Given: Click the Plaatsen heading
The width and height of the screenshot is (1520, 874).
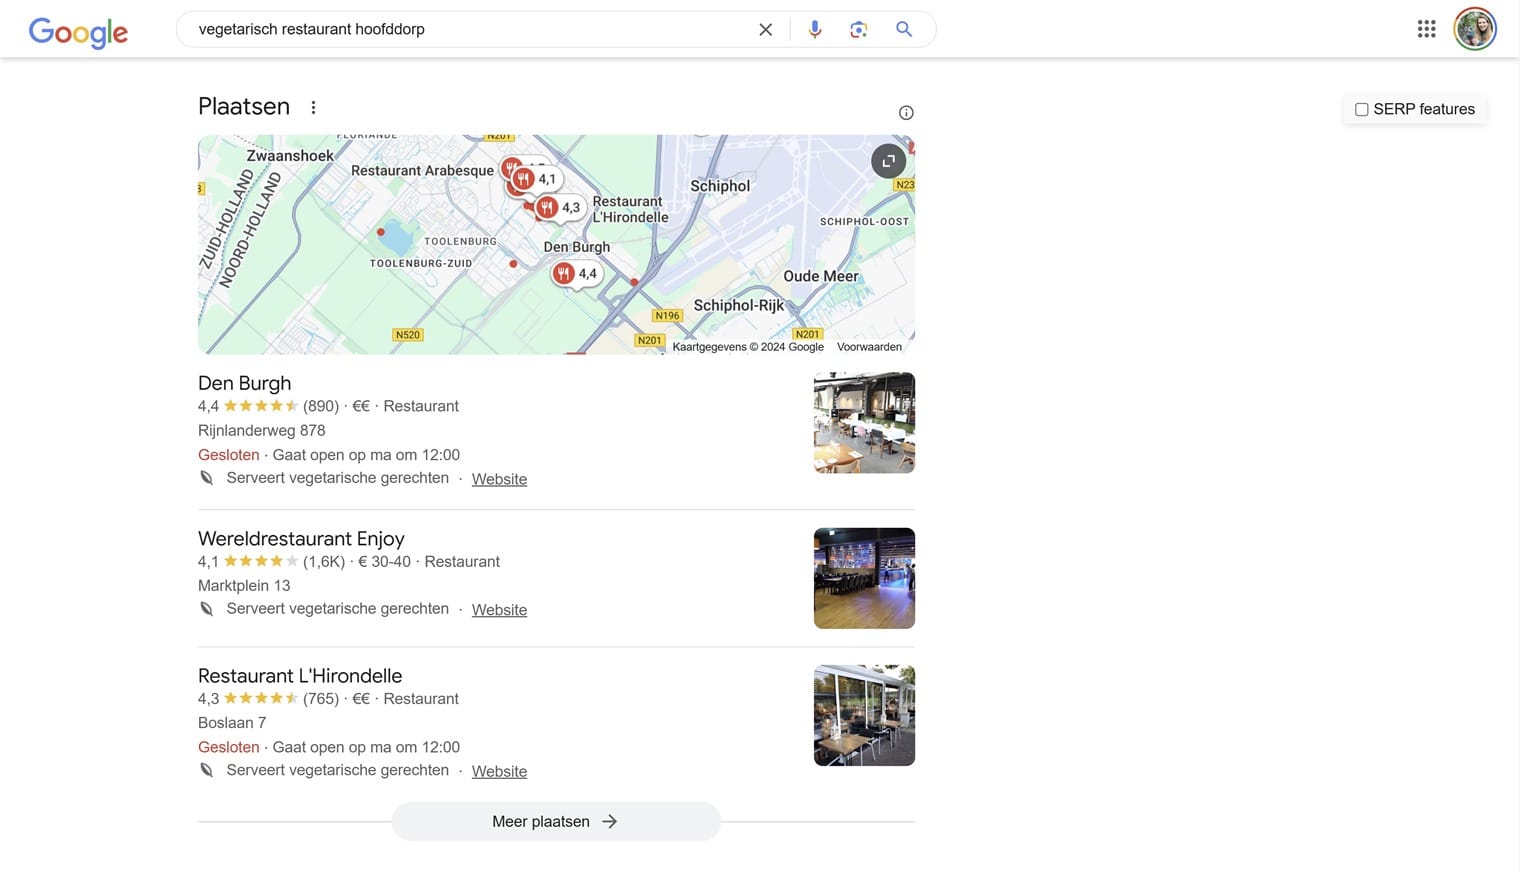Looking at the screenshot, I should (244, 107).
